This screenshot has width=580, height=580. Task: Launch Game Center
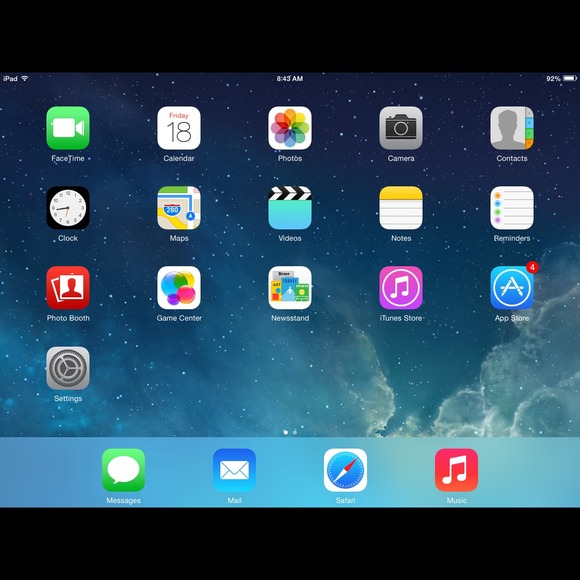179,288
